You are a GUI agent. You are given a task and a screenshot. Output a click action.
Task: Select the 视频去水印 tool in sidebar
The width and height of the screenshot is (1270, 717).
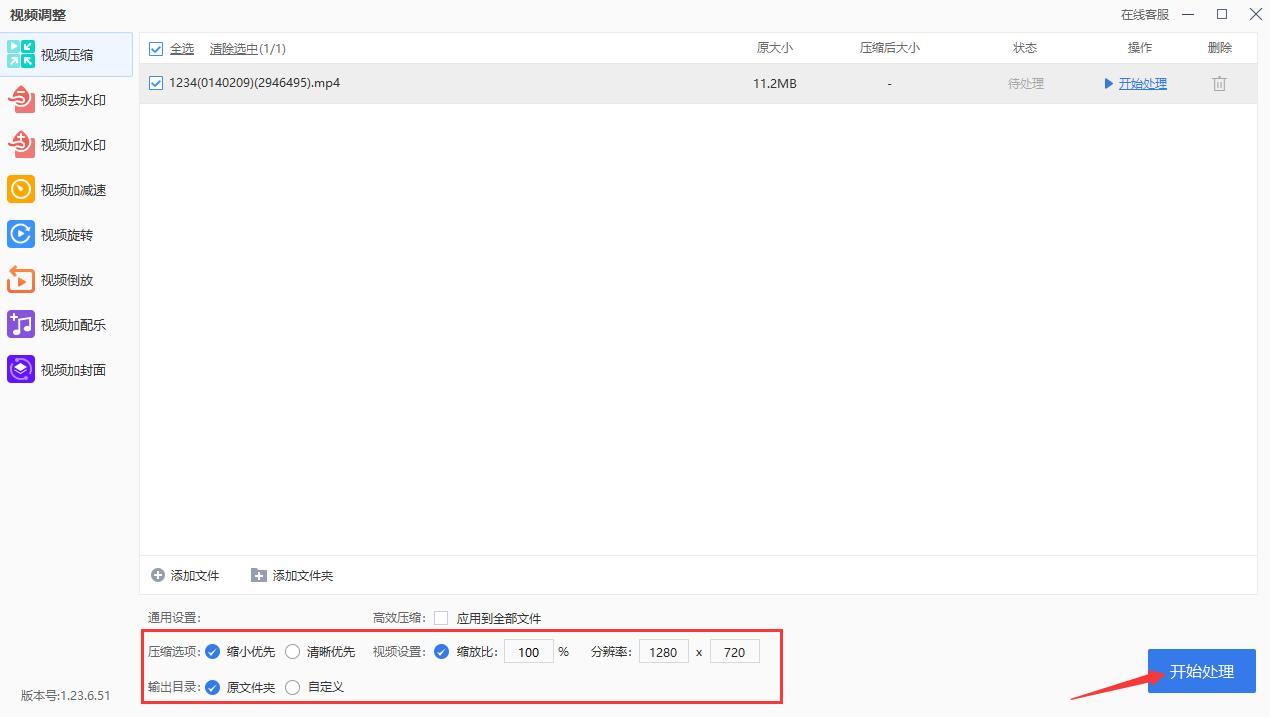(68, 99)
